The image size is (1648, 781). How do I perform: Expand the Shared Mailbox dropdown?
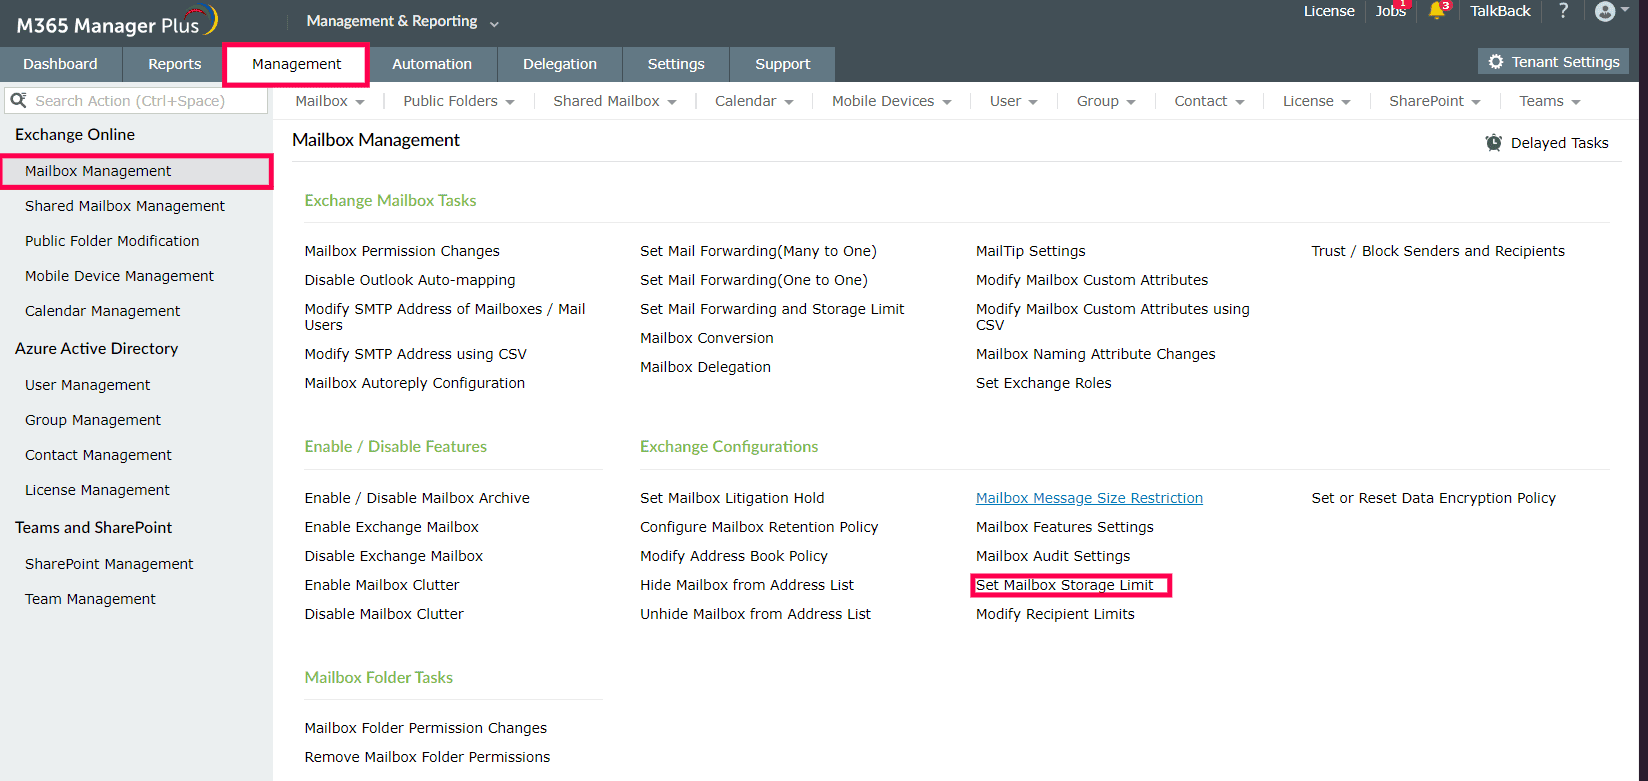pos(615,101)
